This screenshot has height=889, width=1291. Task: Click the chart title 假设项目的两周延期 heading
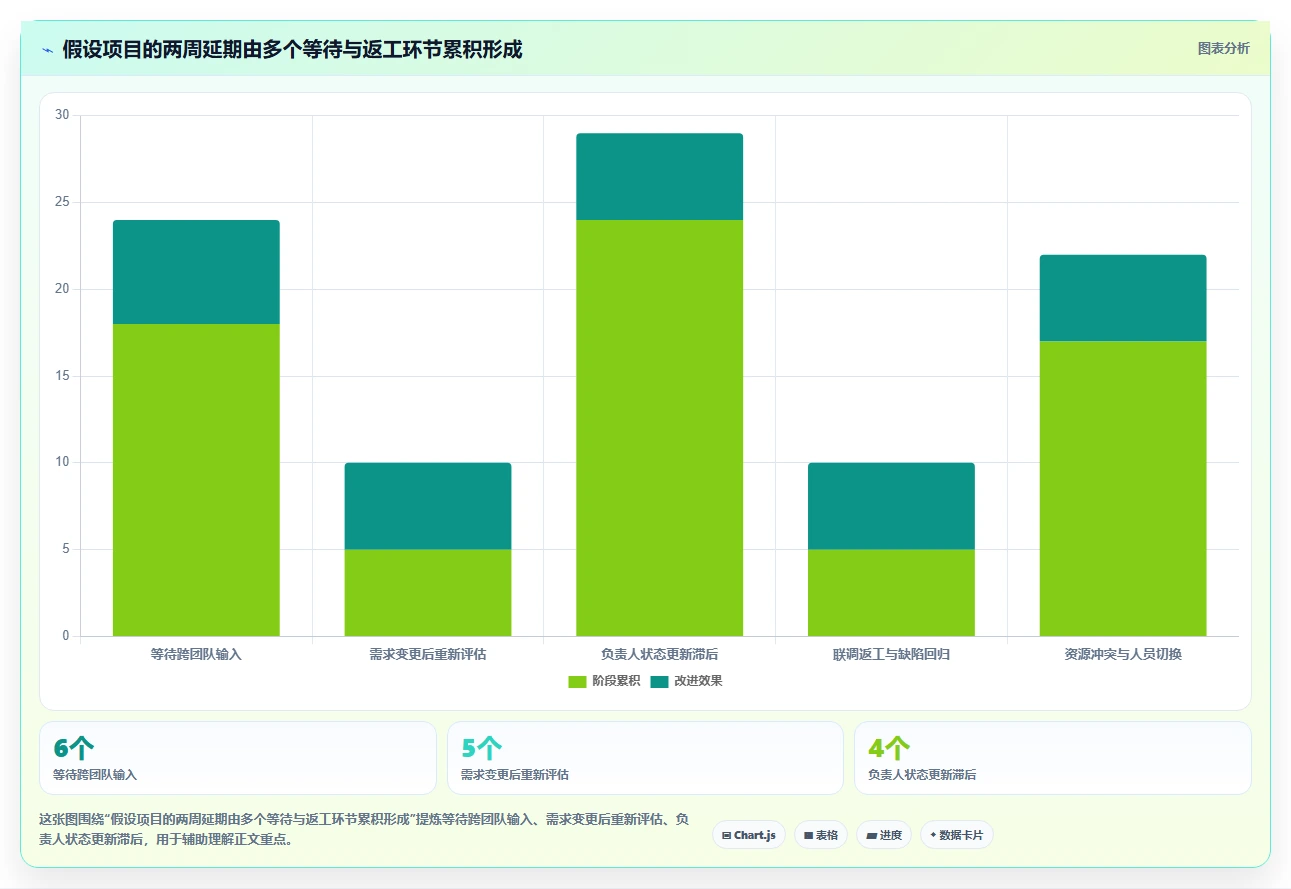[x=292, y=49]
